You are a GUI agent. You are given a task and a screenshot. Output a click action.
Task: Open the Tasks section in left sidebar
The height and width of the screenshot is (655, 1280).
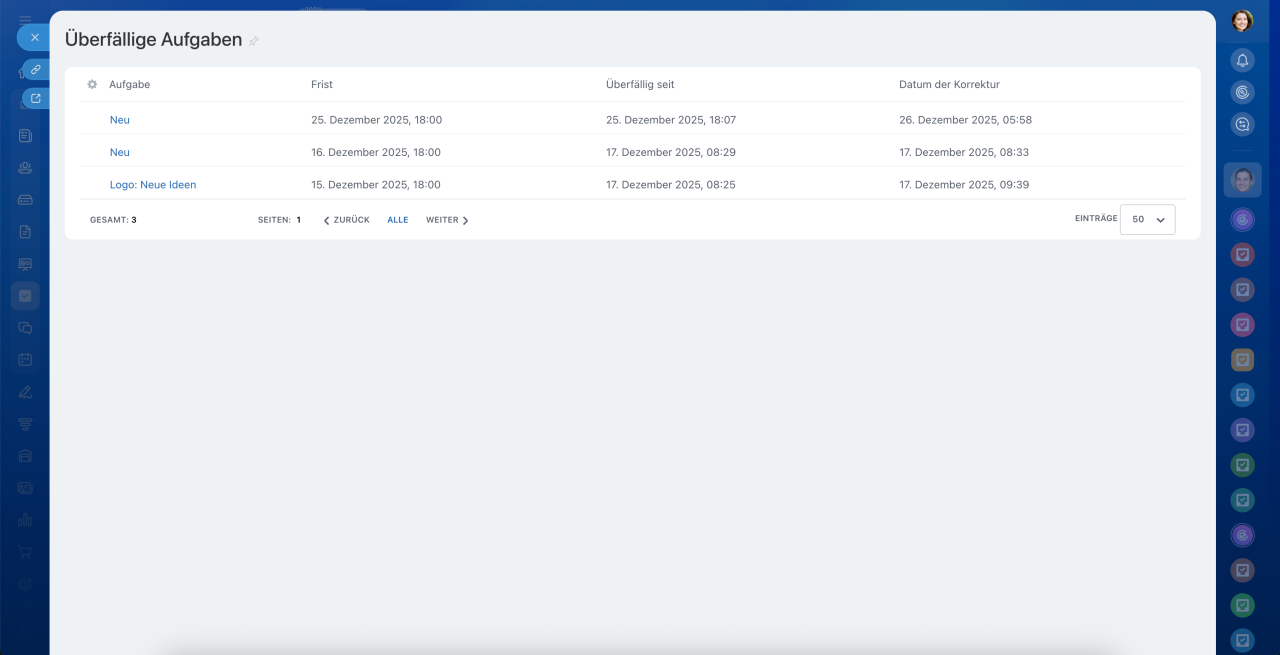[x=25, y=295]
